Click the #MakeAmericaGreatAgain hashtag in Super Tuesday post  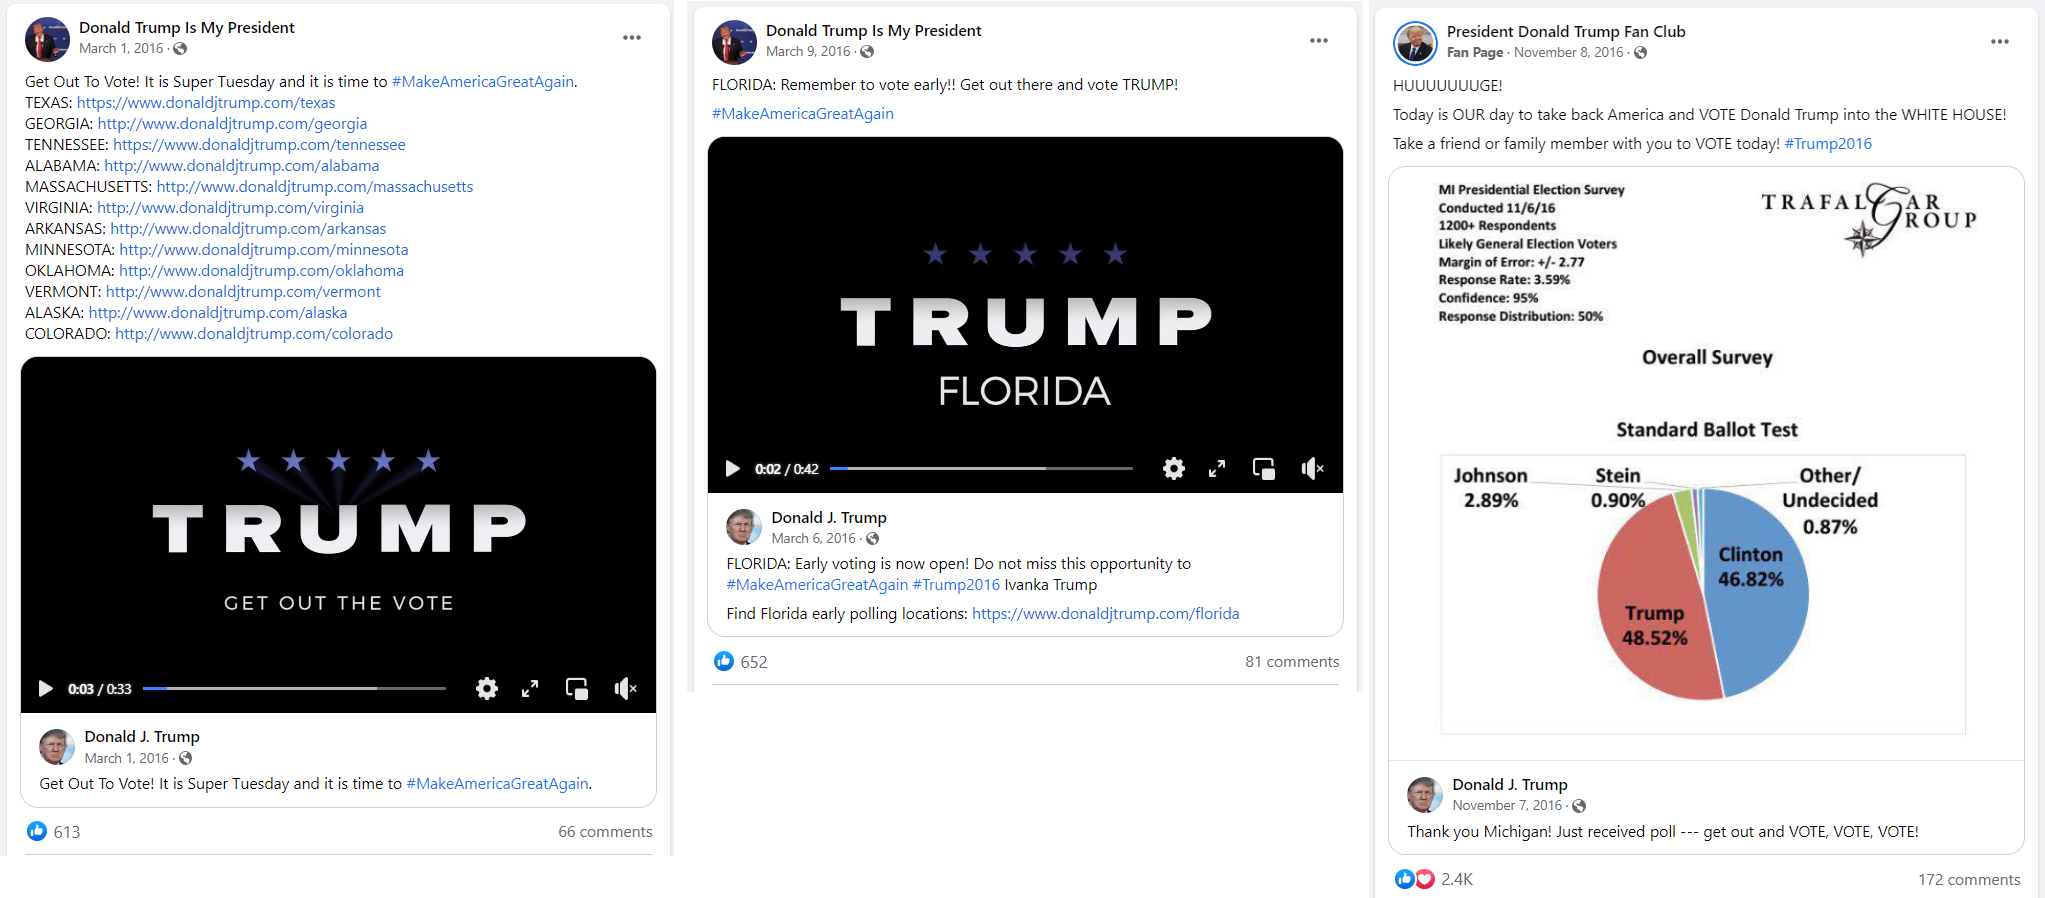[483, 82]
